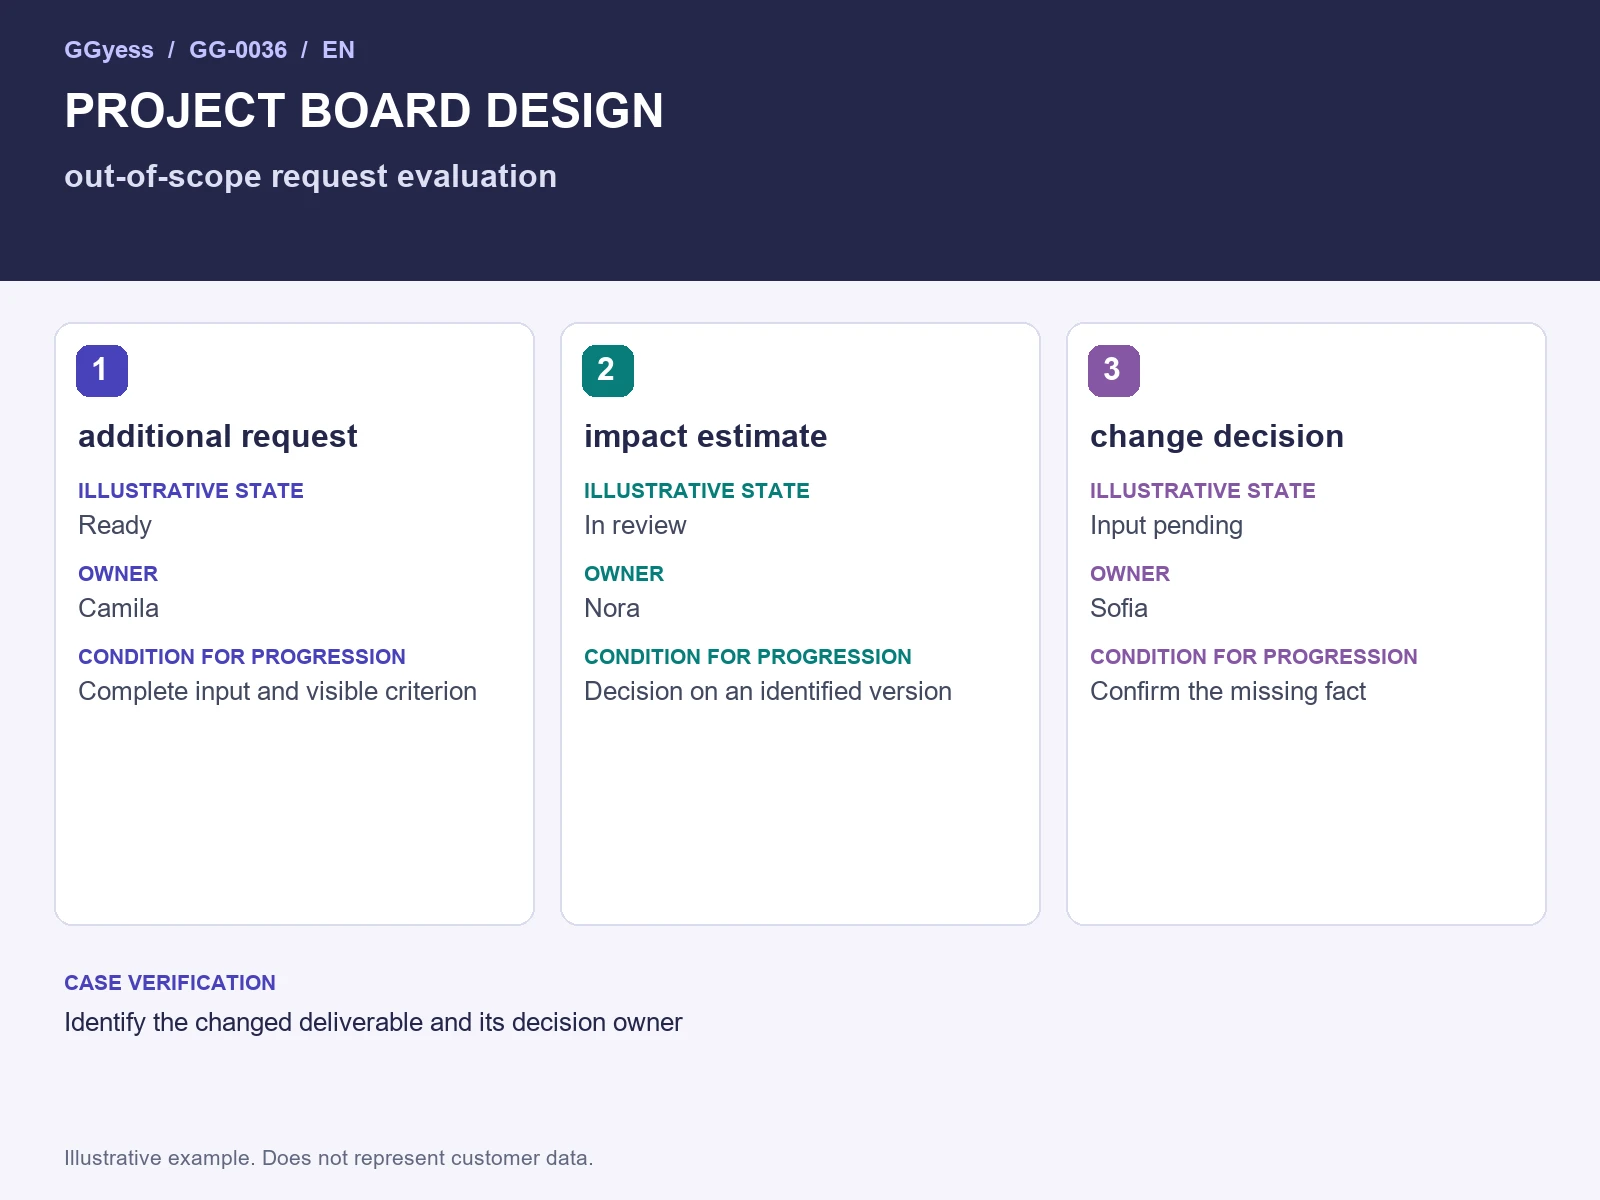
Task: Click Confirm the missing fact
Action: (x=1228, y=691)
